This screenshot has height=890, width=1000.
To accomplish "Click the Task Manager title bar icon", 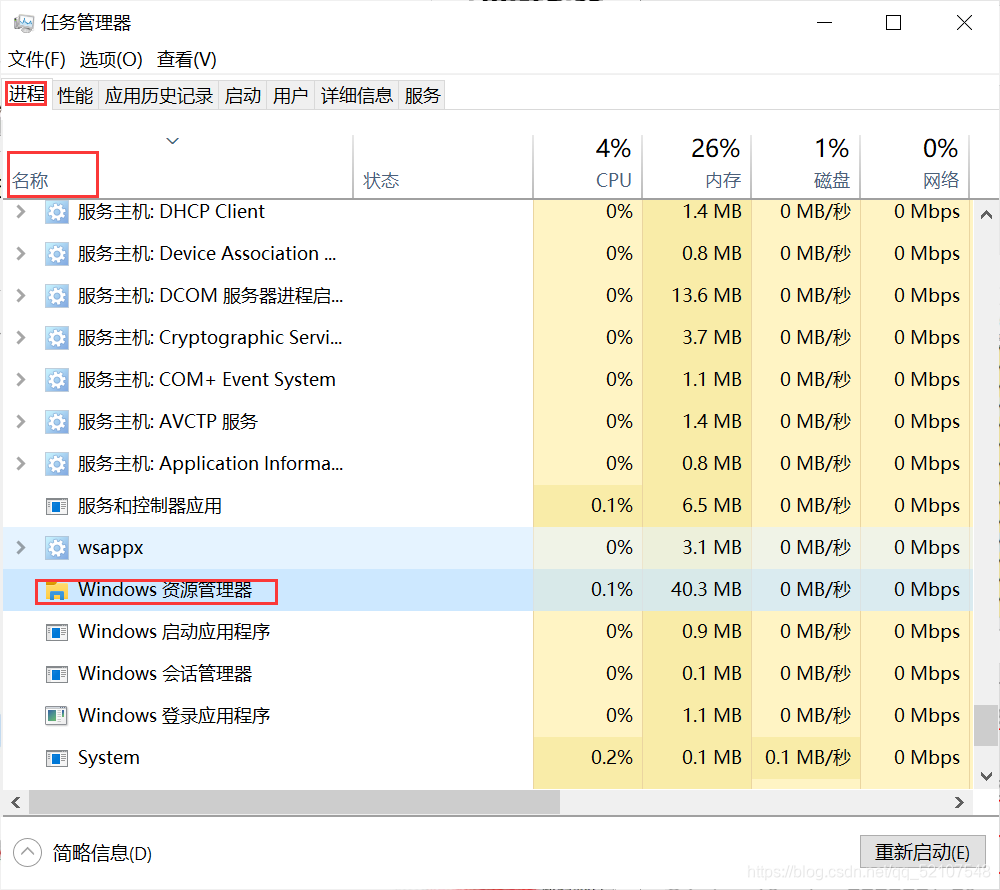I will 24,24.
